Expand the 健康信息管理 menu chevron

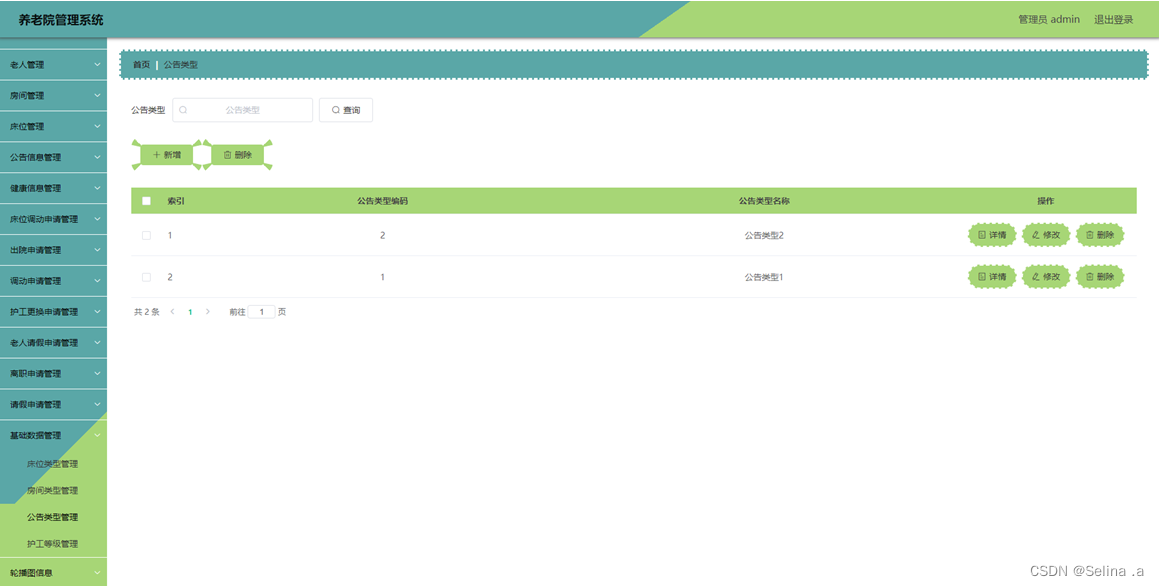click(97, 188)
